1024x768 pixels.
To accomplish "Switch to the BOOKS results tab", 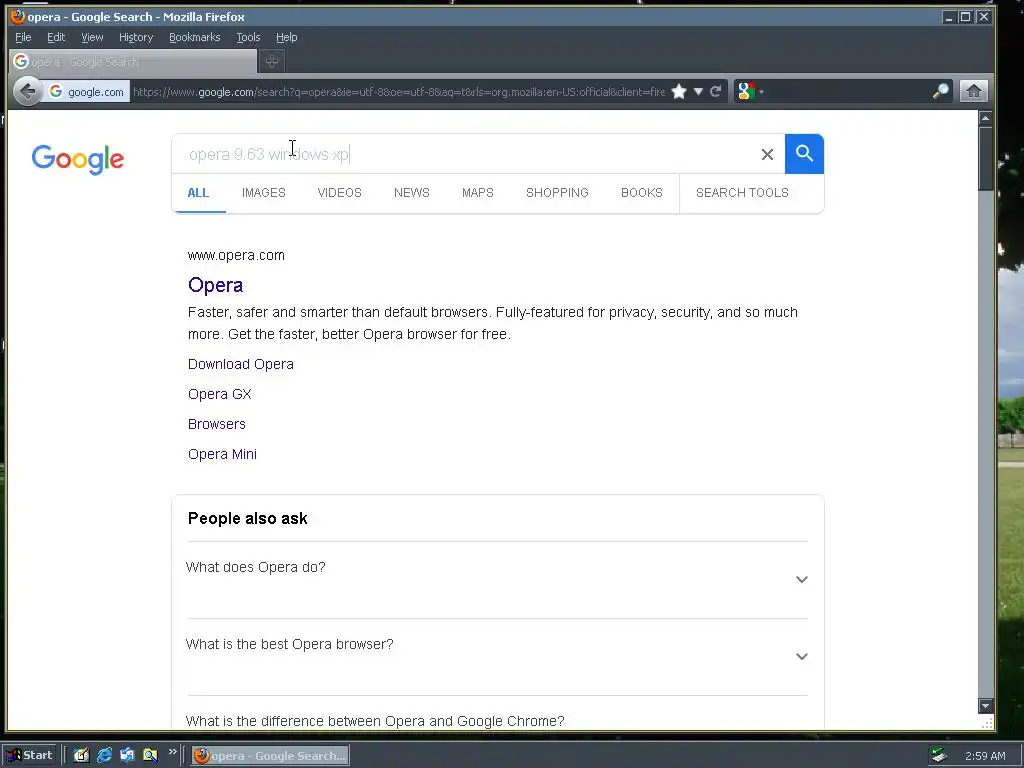I will [x=642, y=193].
